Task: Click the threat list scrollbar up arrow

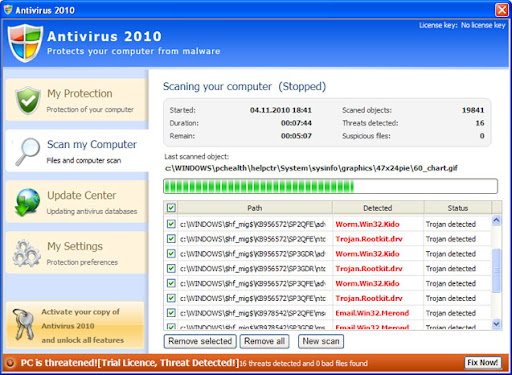Action: (x=496, y=220)
